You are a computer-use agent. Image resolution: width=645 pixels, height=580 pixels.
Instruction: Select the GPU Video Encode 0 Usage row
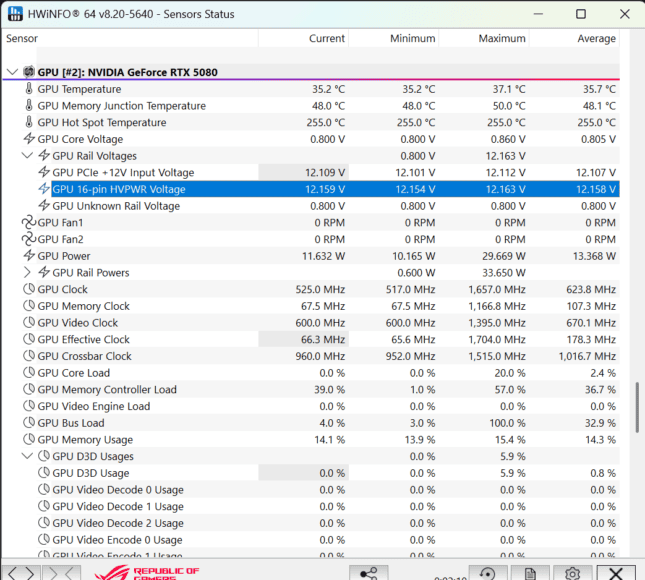pyautogui.click(x=328, y=540)
